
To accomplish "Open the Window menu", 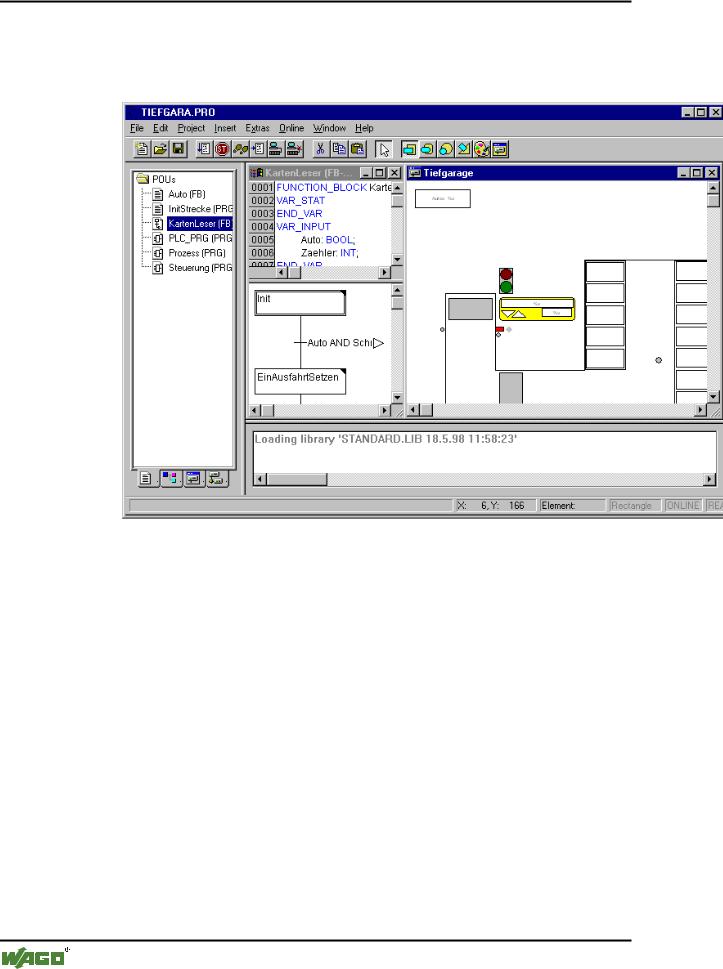I will point(329,128).
